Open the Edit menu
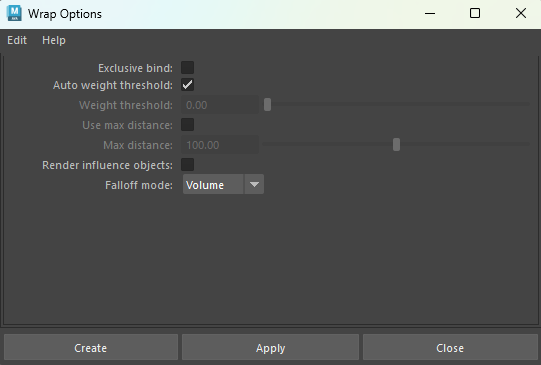 pos(17,40)
